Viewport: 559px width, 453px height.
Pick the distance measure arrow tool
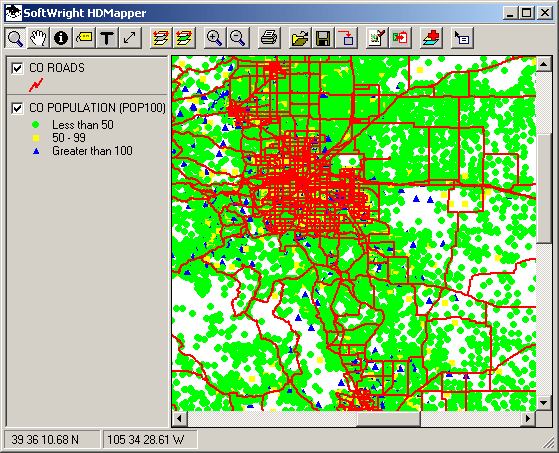[x=130, y=38]
